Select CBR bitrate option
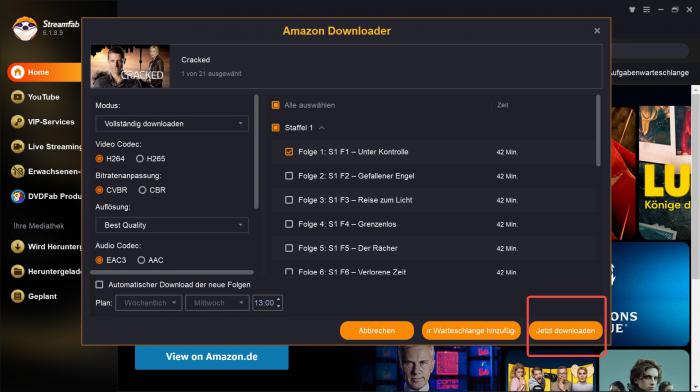Screen dimensions: 700x392 [x=142, y=190]
